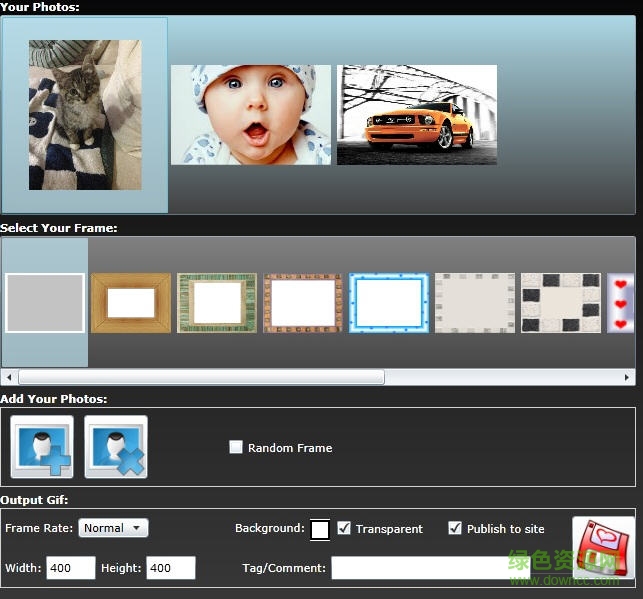Viewport: 643px width, 599px height.
Task: Pick the green patterned frame
Action: (217, 302)
